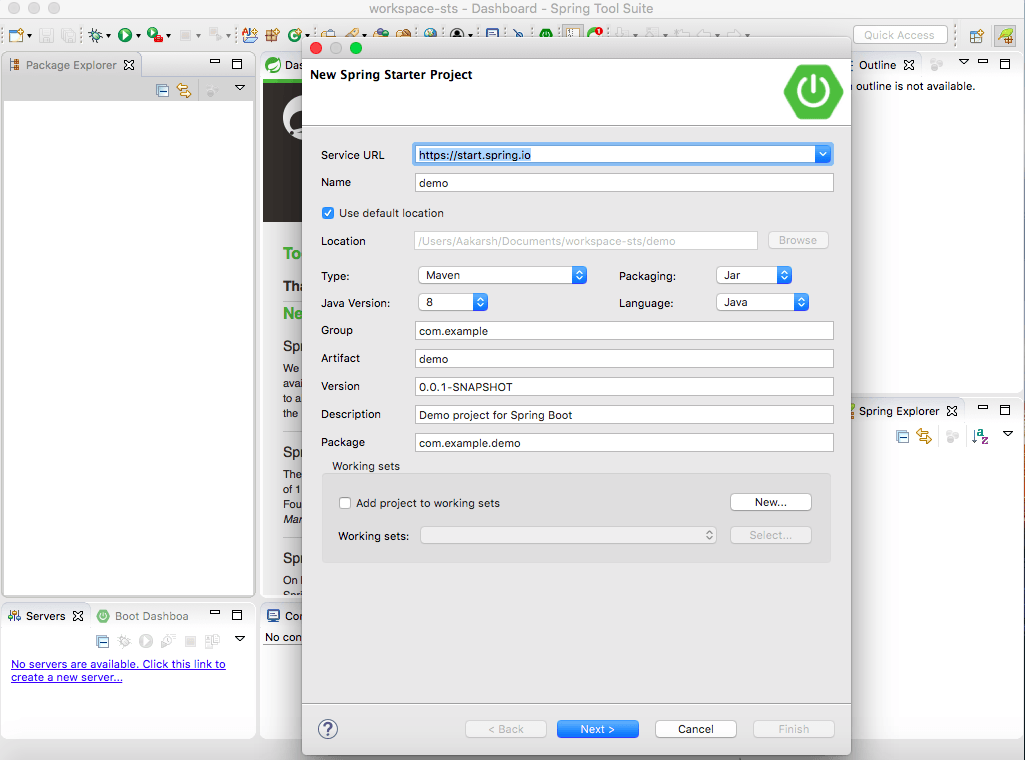The width and height of the screenshot is (1025, 760).
Task: Click the Debug bug icon in main toolbar
Action: tap(96, 35)
